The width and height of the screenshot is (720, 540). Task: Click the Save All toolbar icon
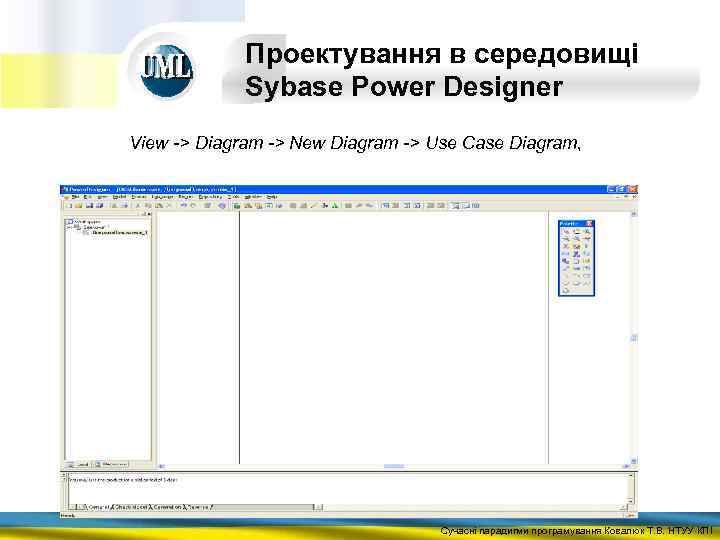point(99,206)
